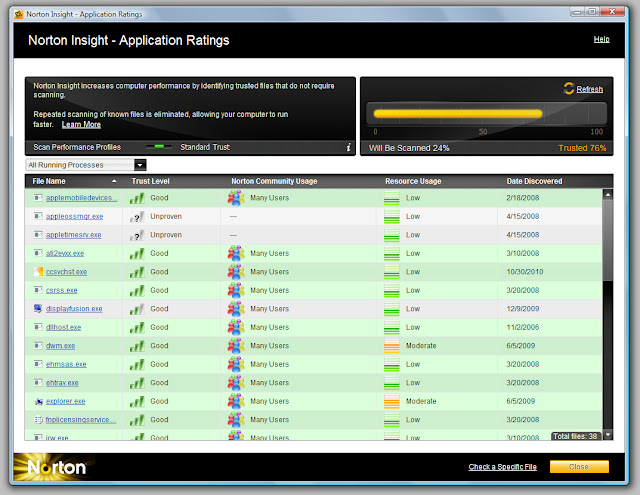The height and width of the screenshot is (495, 640).
Task: Open the Help link
Action: 601,39
